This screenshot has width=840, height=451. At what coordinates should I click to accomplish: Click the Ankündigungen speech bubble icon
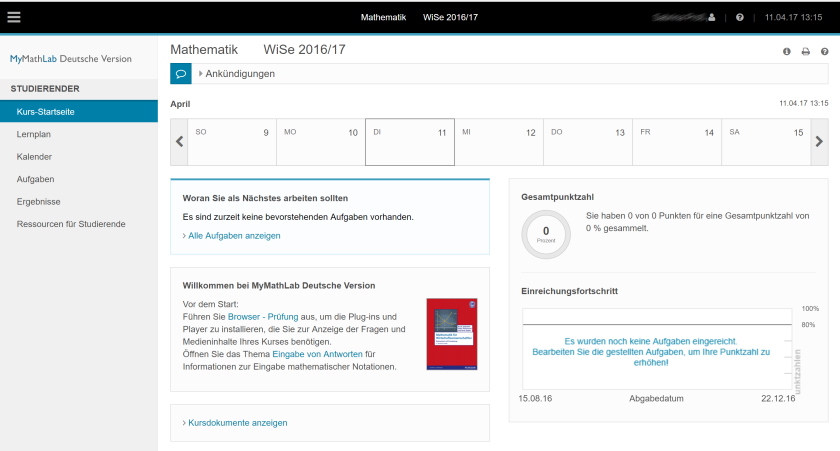tap(181, 73)
